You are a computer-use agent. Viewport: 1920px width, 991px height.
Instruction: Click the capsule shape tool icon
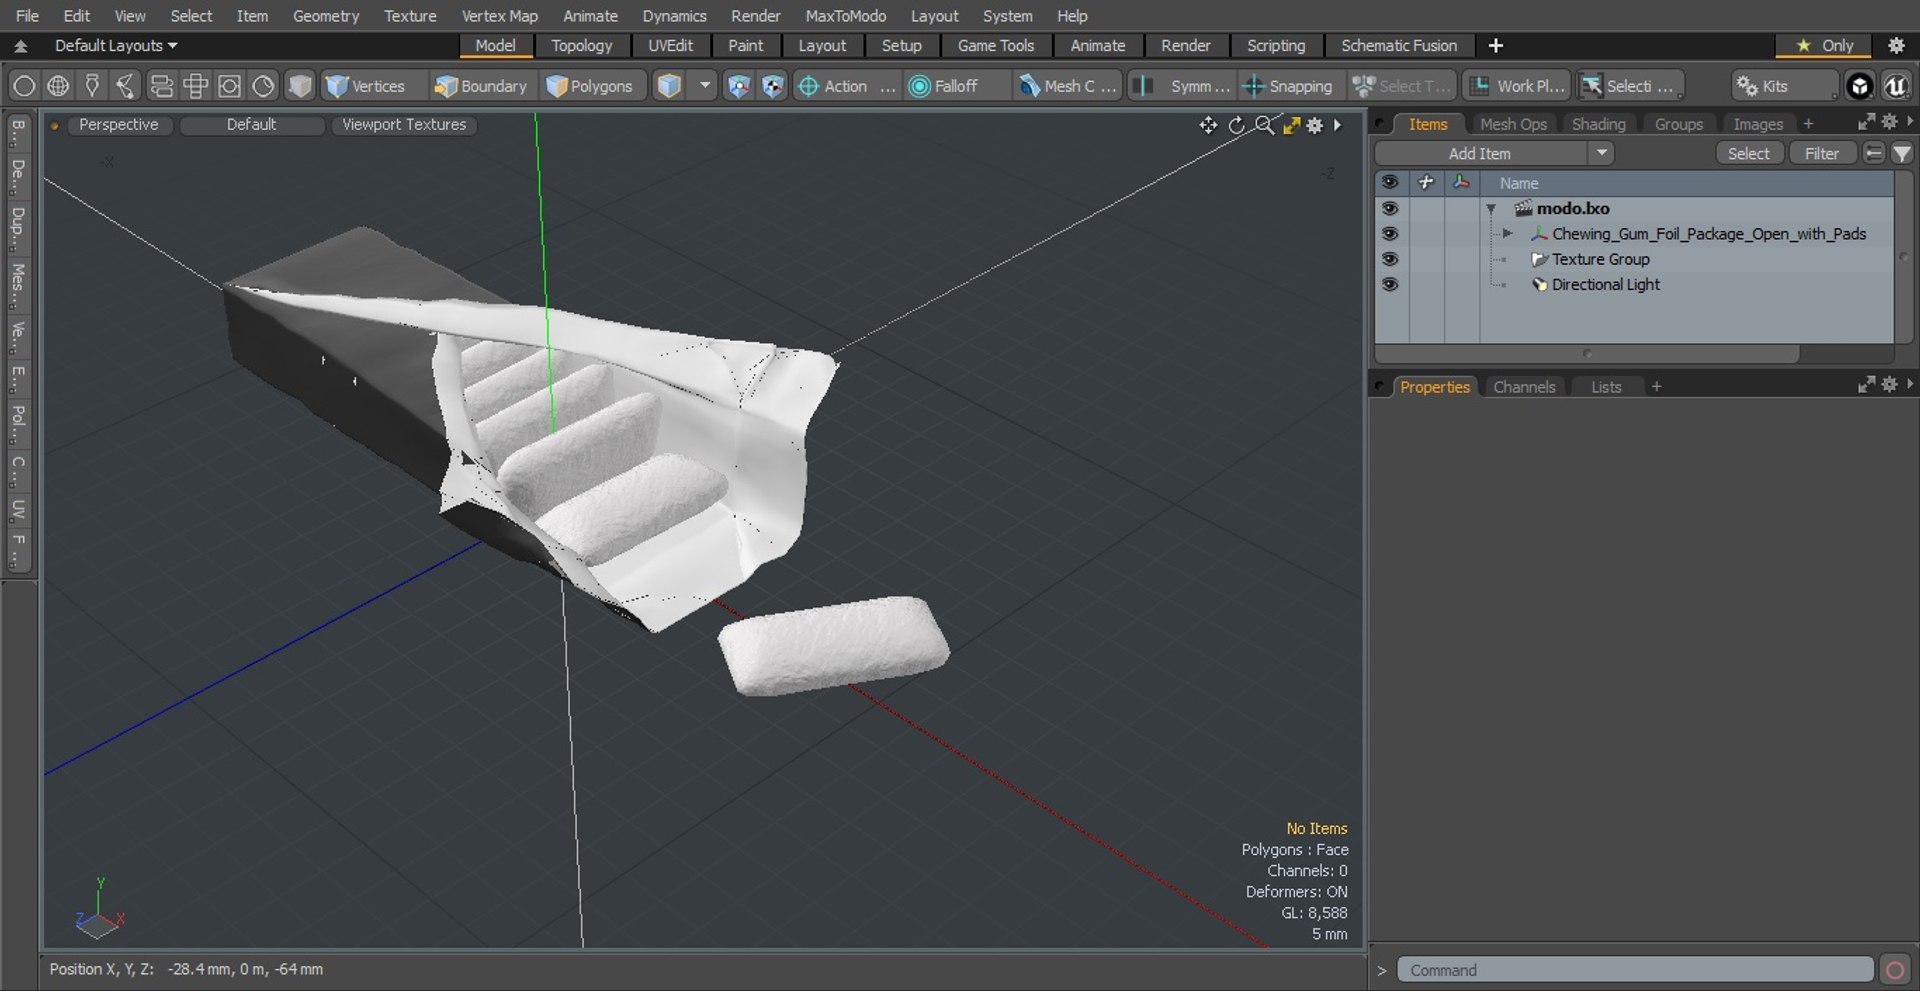161,86
